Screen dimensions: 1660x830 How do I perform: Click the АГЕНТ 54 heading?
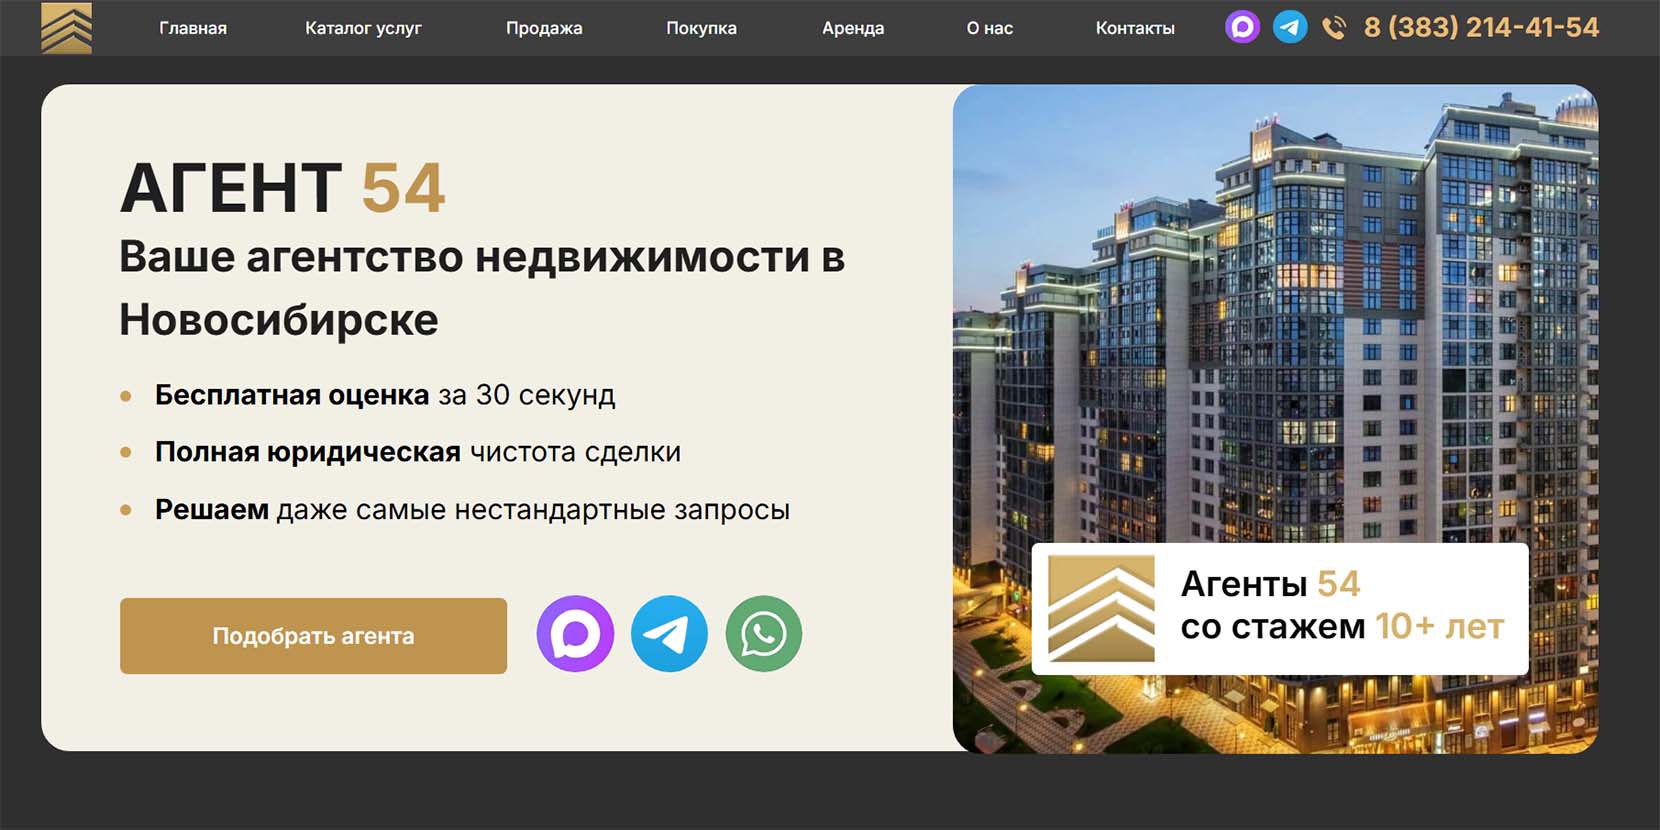click(x=283, y=188)
